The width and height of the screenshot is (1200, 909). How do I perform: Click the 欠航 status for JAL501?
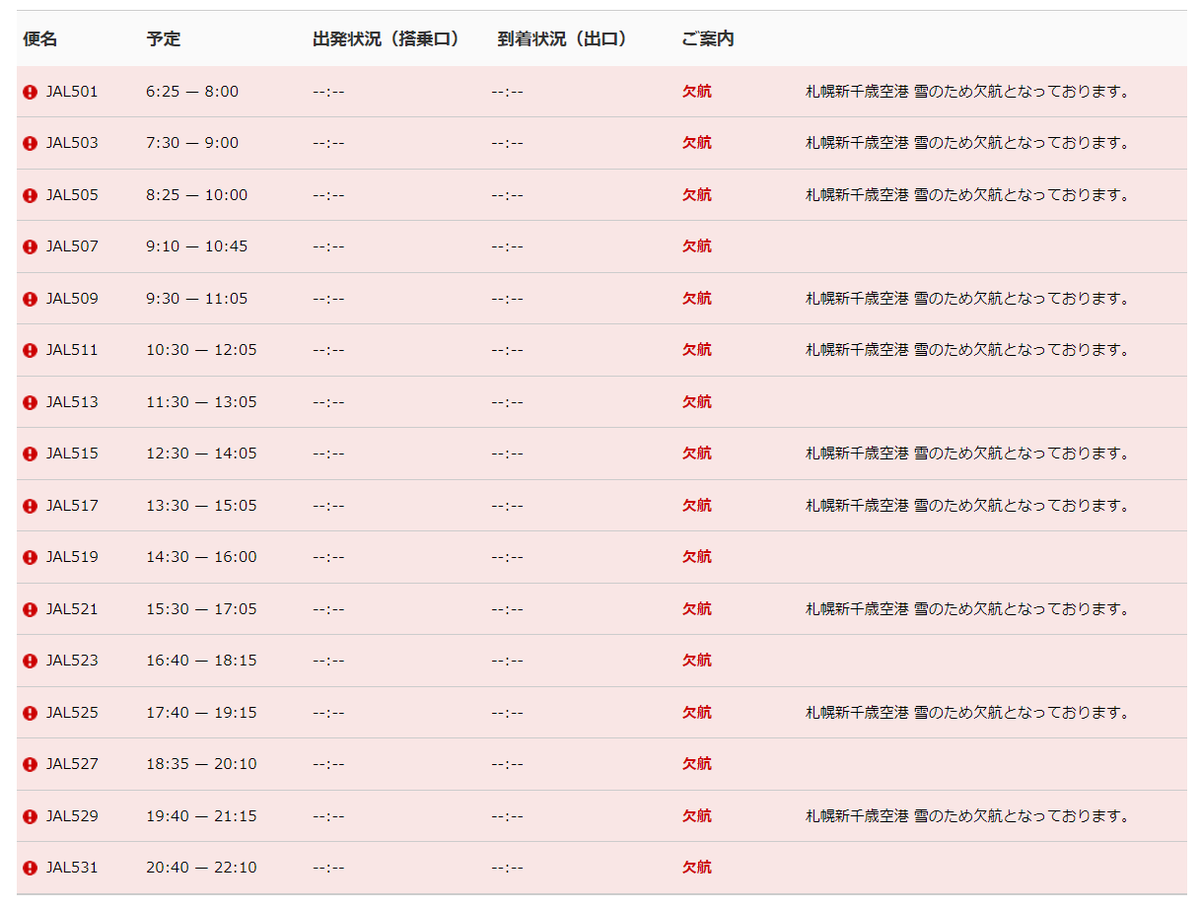(x=697, y=91)
